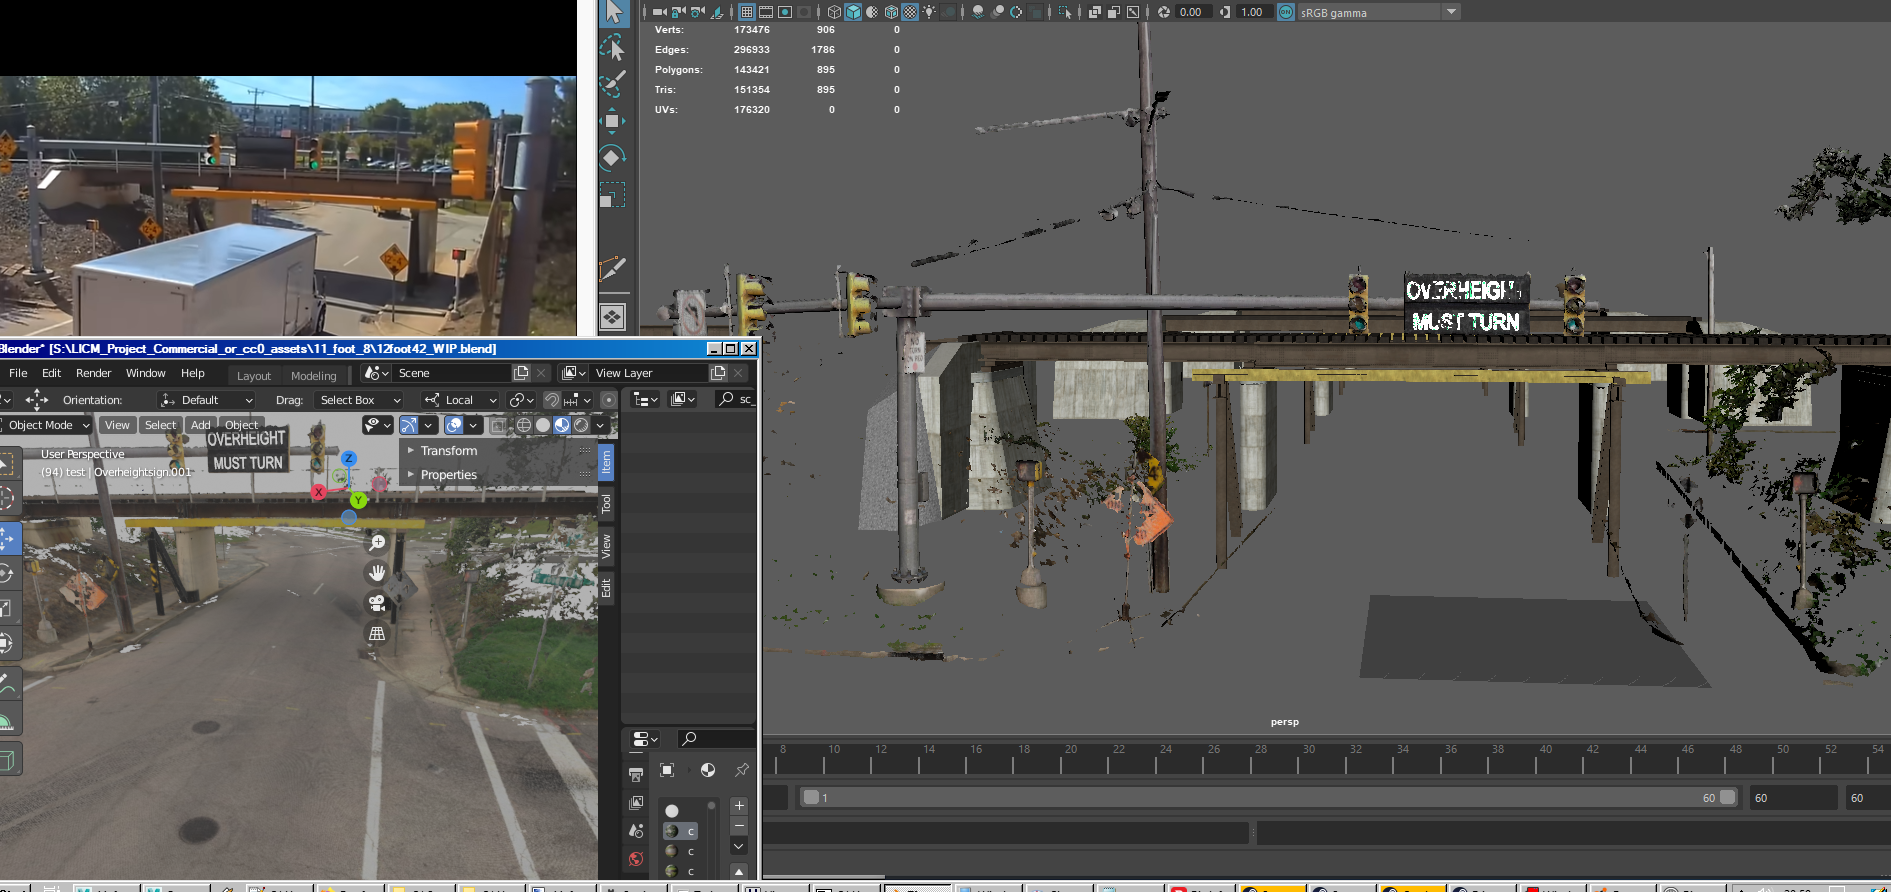Open the viewport shading options dropdown arrow
This screenshot has width=1891, height=892.
(600, 425)
